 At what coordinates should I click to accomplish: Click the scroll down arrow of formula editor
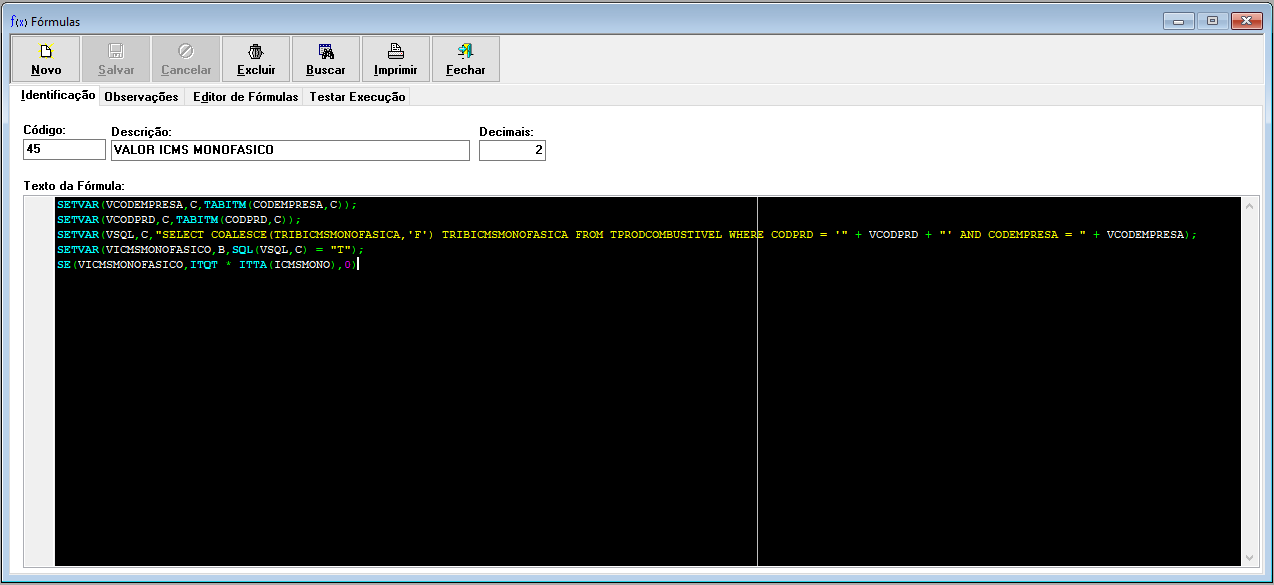(x=1249, y=557)
